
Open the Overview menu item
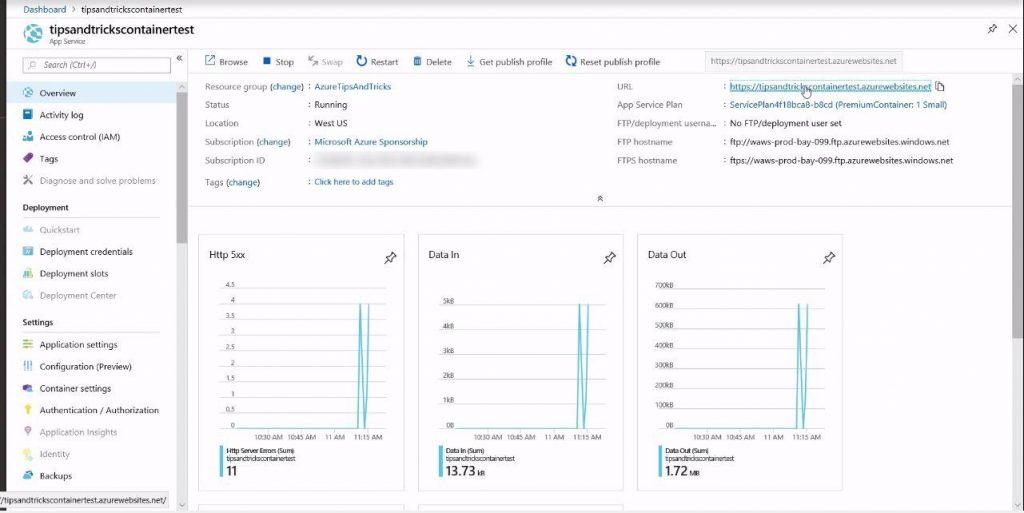tap(89, 93)
